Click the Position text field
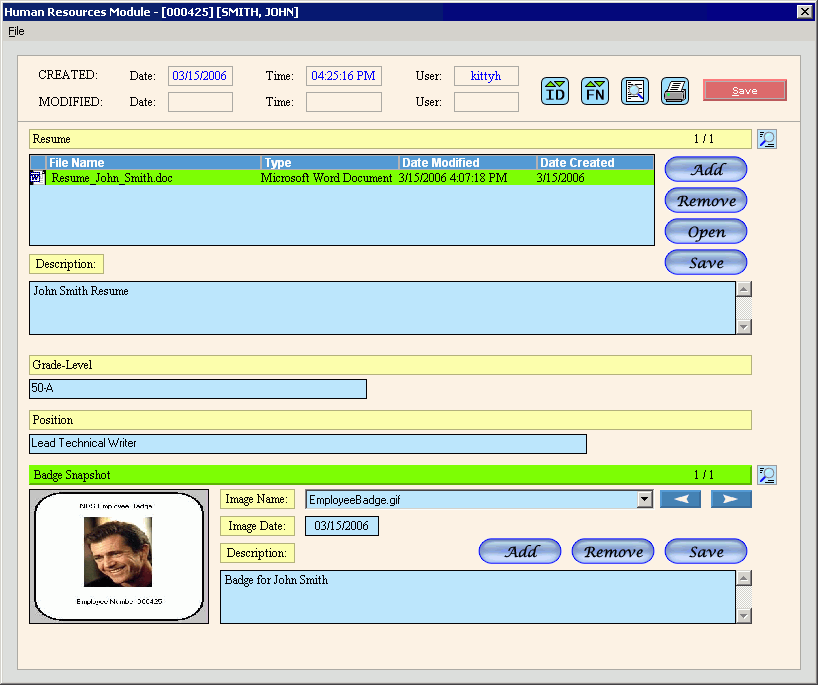 click(307, 443)
